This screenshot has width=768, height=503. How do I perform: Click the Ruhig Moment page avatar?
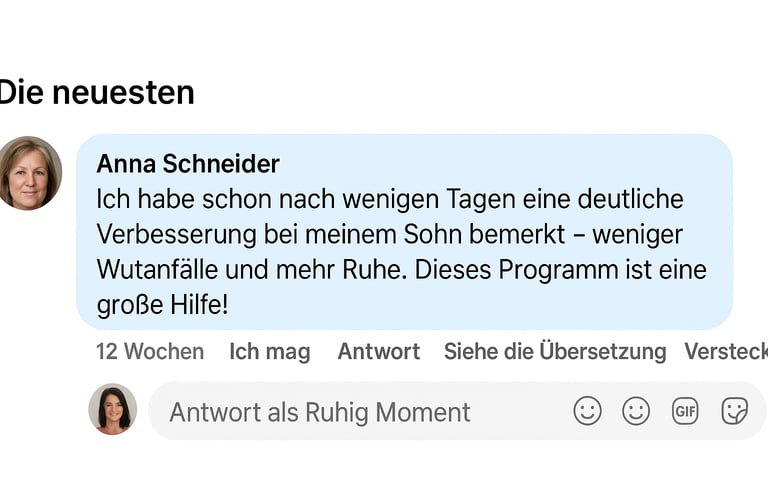click(x=112, y=410)
